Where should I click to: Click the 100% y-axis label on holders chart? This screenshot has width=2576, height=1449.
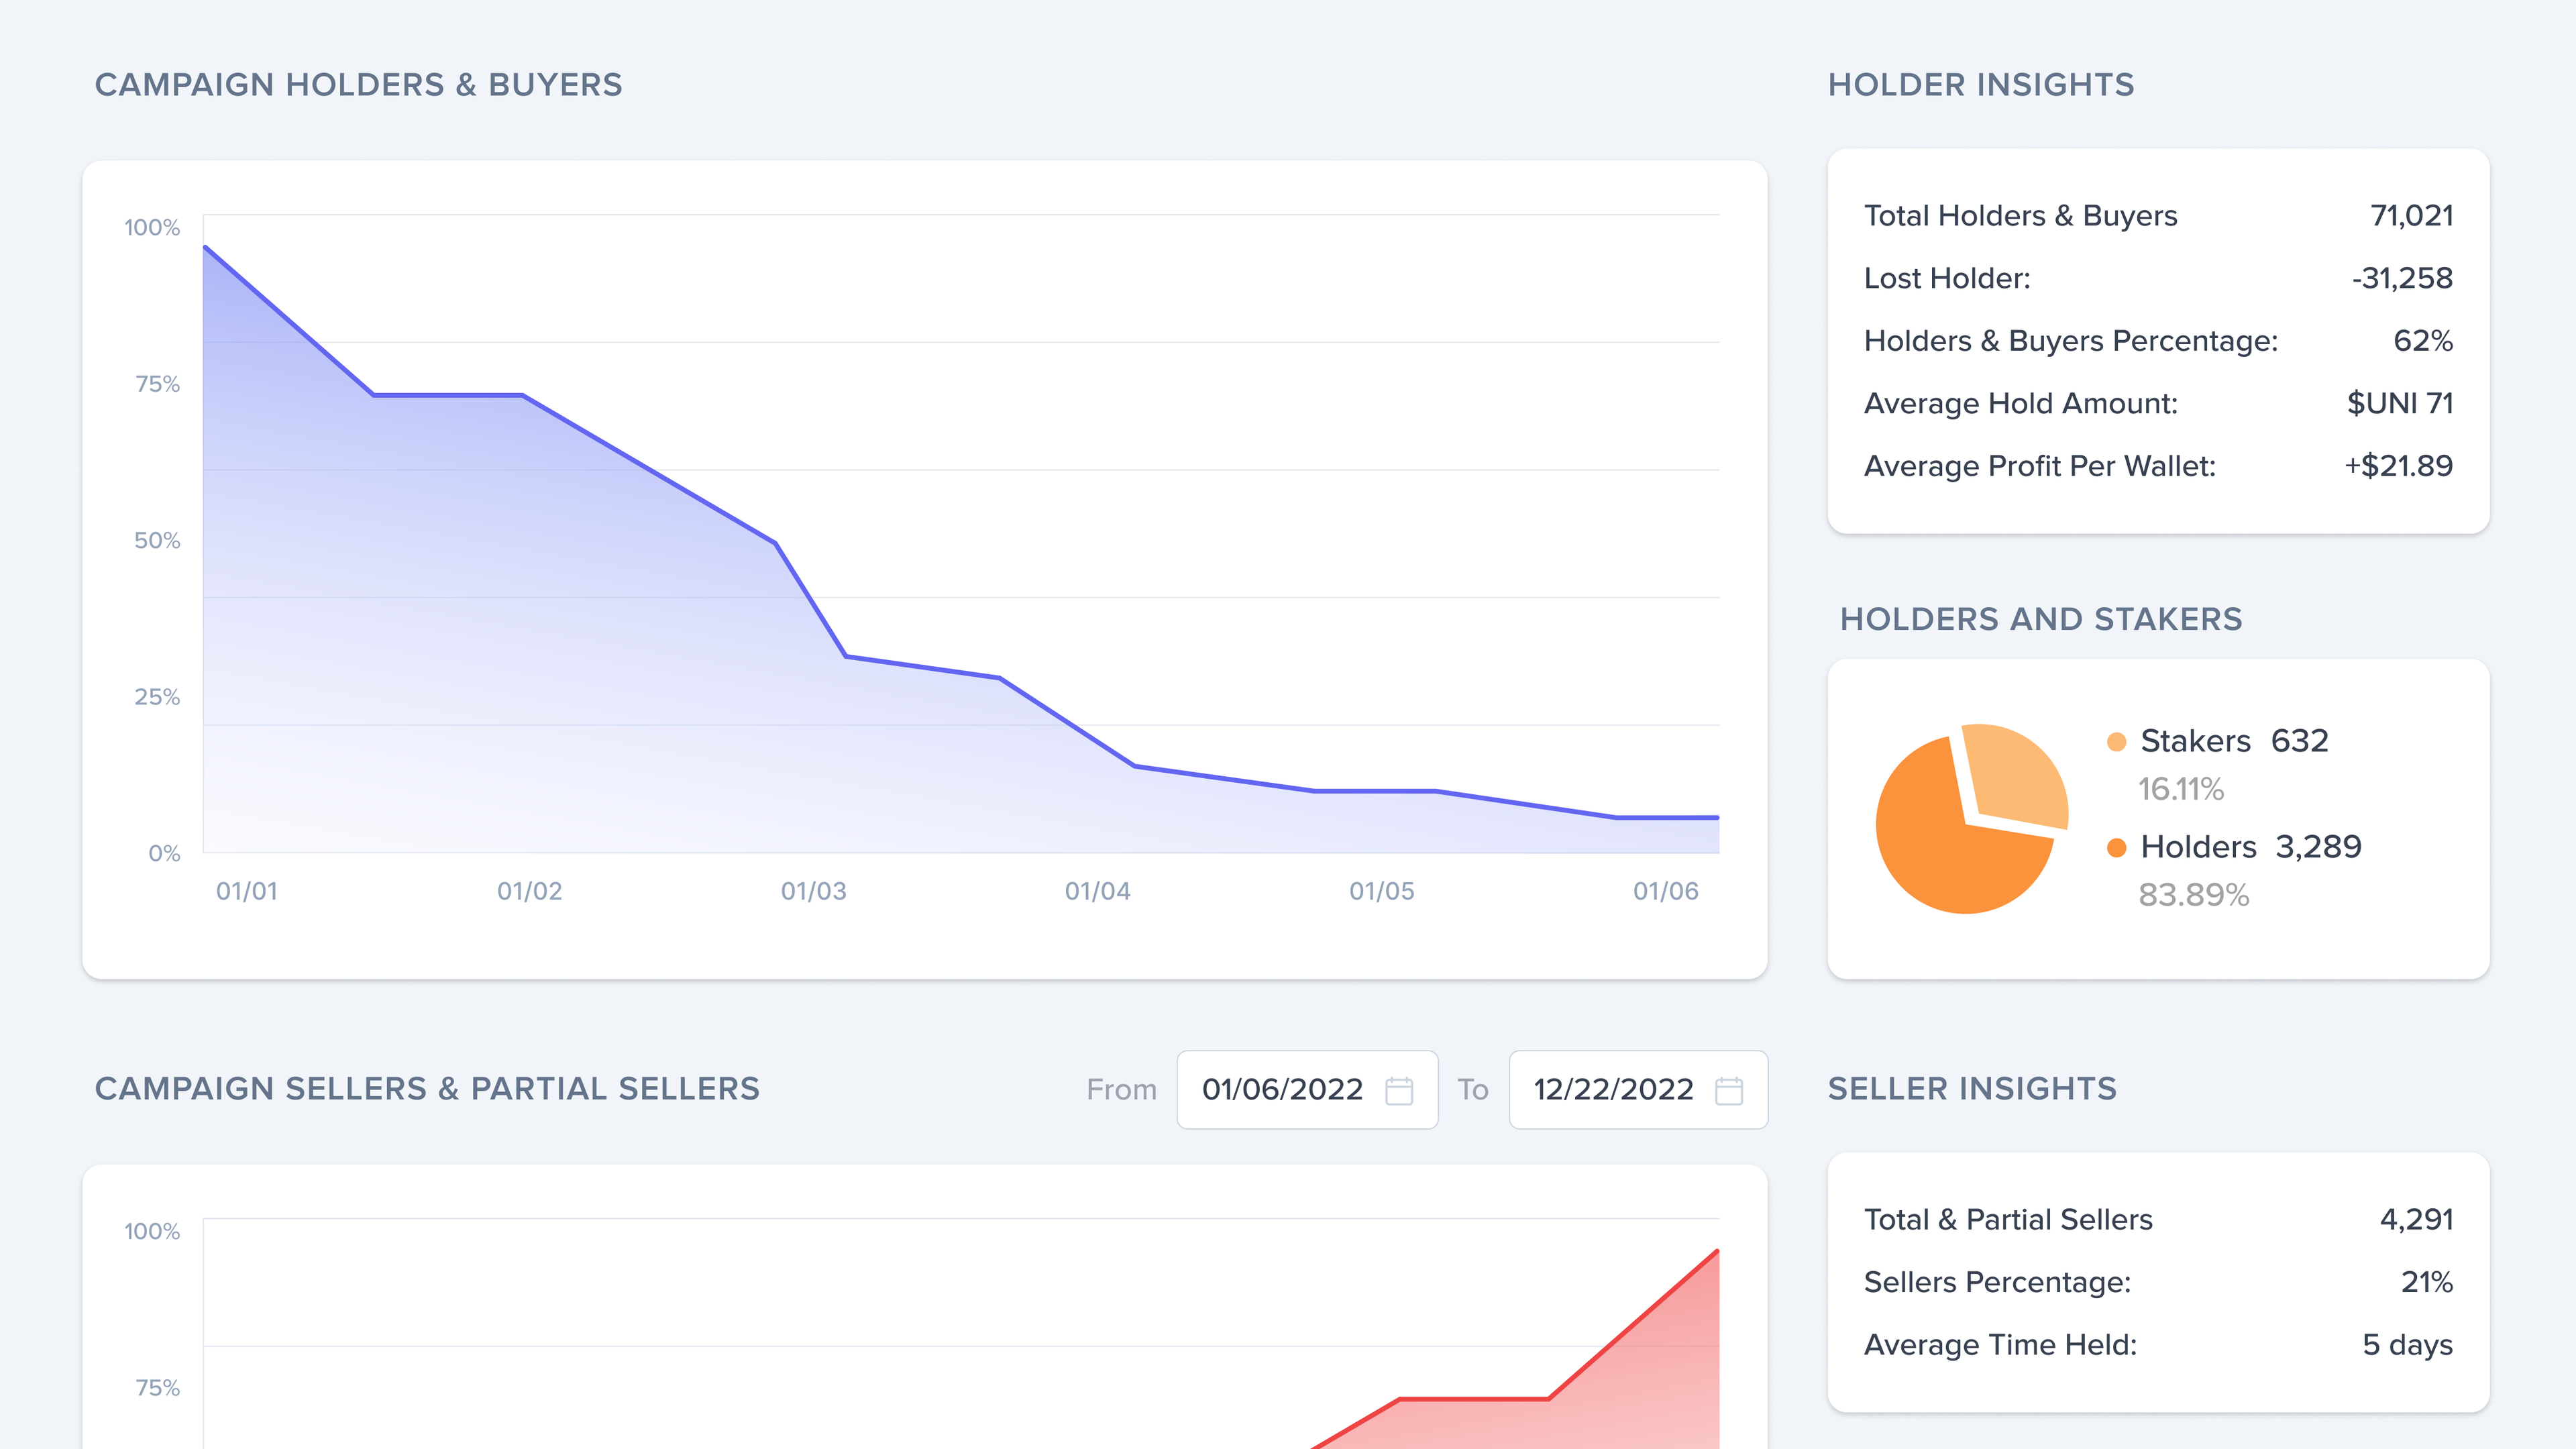click(x=152, y=228)
